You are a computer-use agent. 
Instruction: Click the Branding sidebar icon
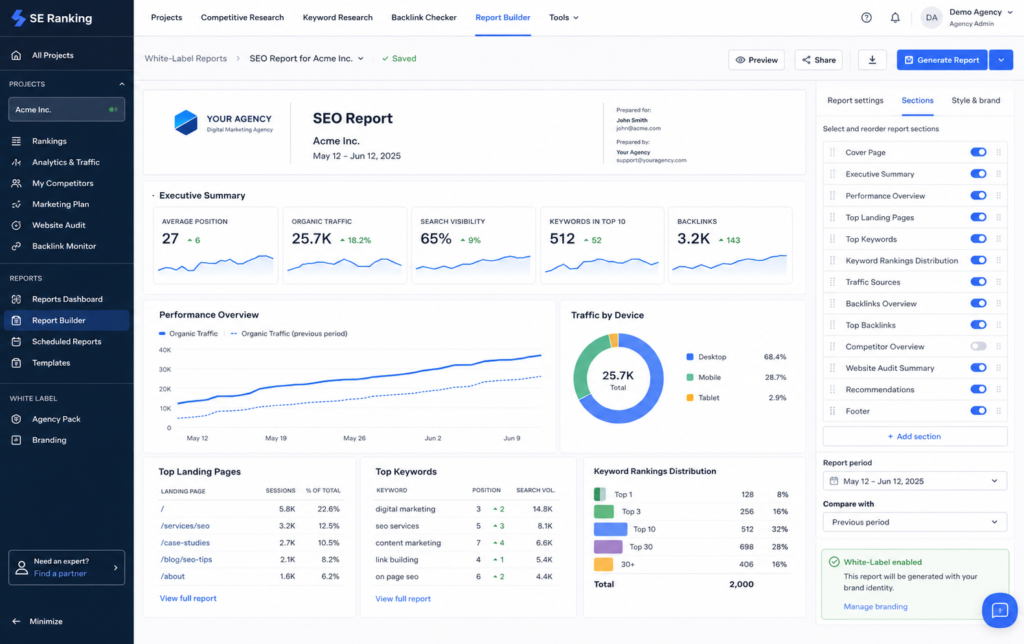[16, 440]
